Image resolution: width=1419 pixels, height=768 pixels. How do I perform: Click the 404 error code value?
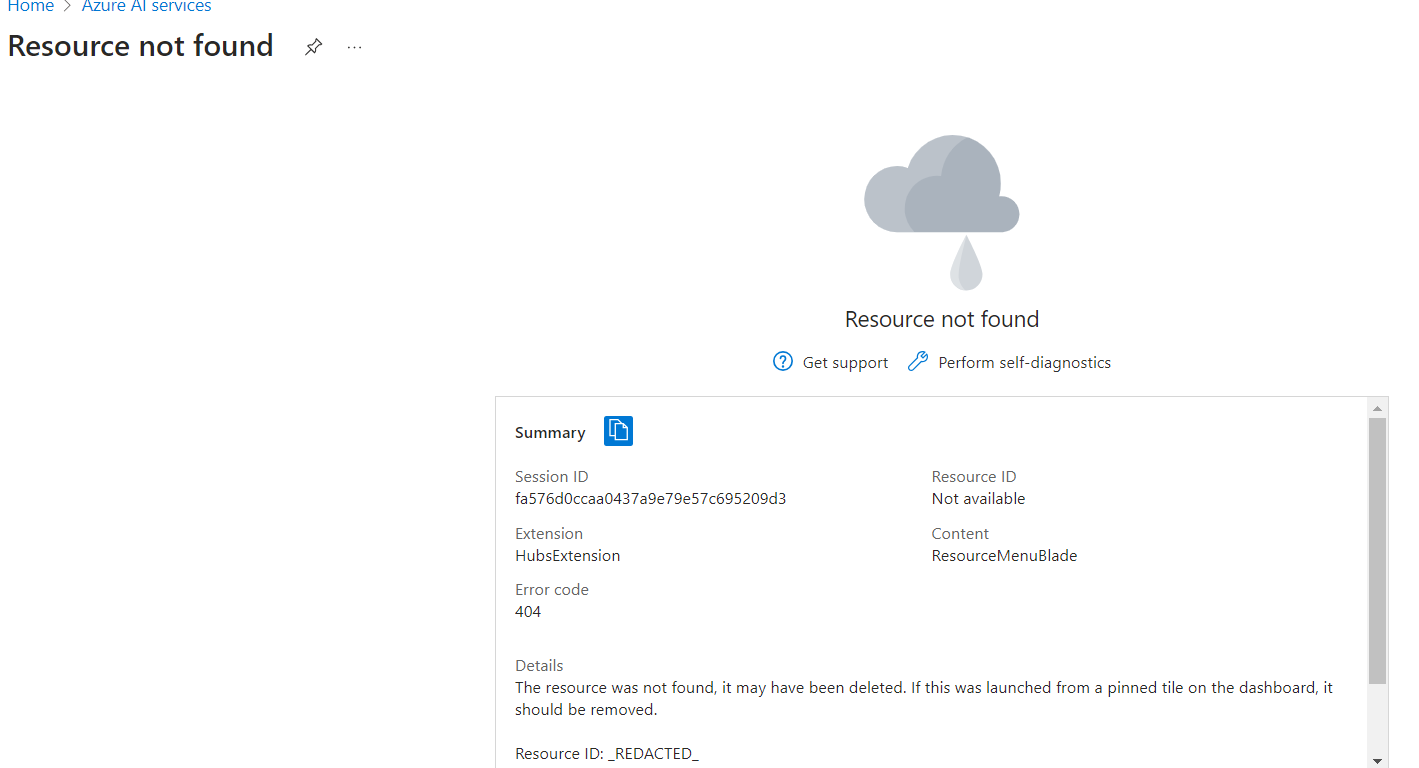tap(528, 611)
